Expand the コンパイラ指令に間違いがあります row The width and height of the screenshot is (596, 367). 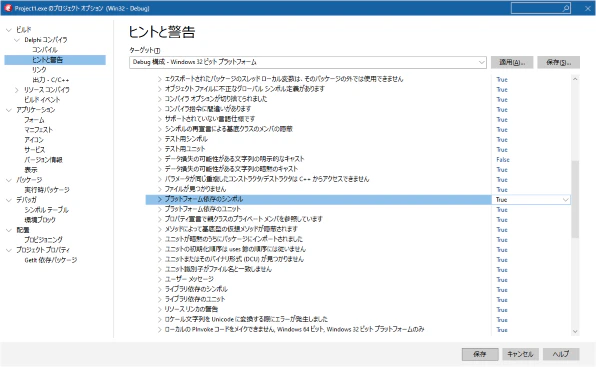pyautogui.click(x=160, y=109)
